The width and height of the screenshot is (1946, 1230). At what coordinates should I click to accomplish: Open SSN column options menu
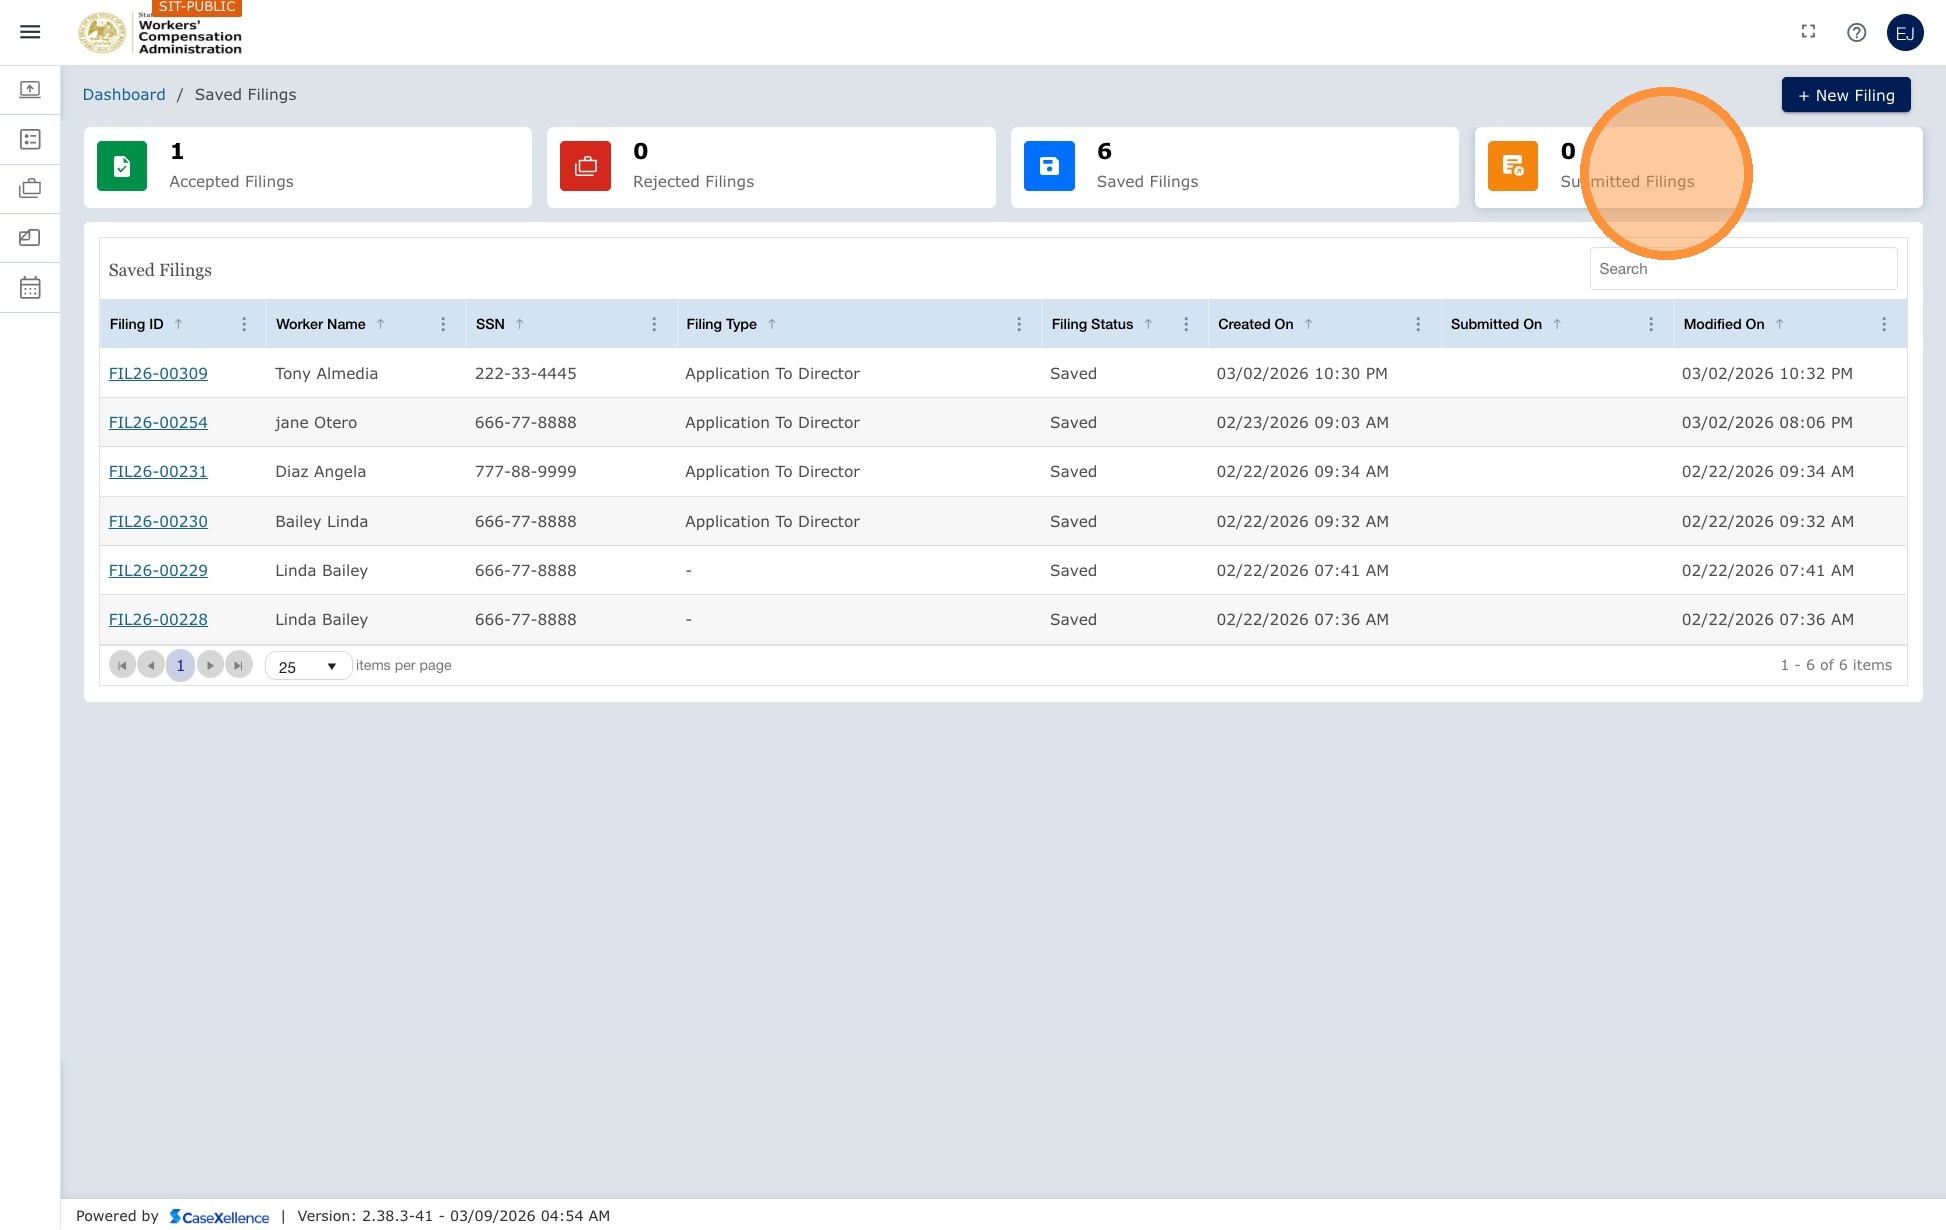click(x=654, y=324)
